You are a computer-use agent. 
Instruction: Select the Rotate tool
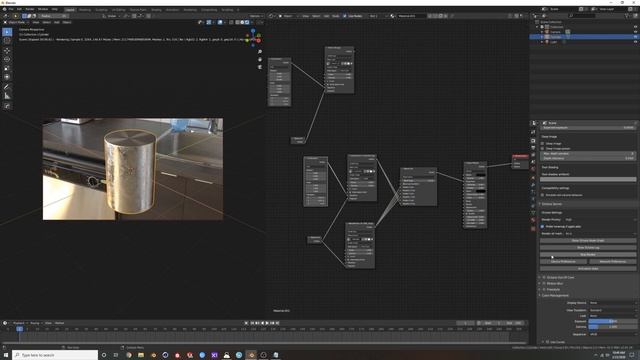tap(7, 59)
